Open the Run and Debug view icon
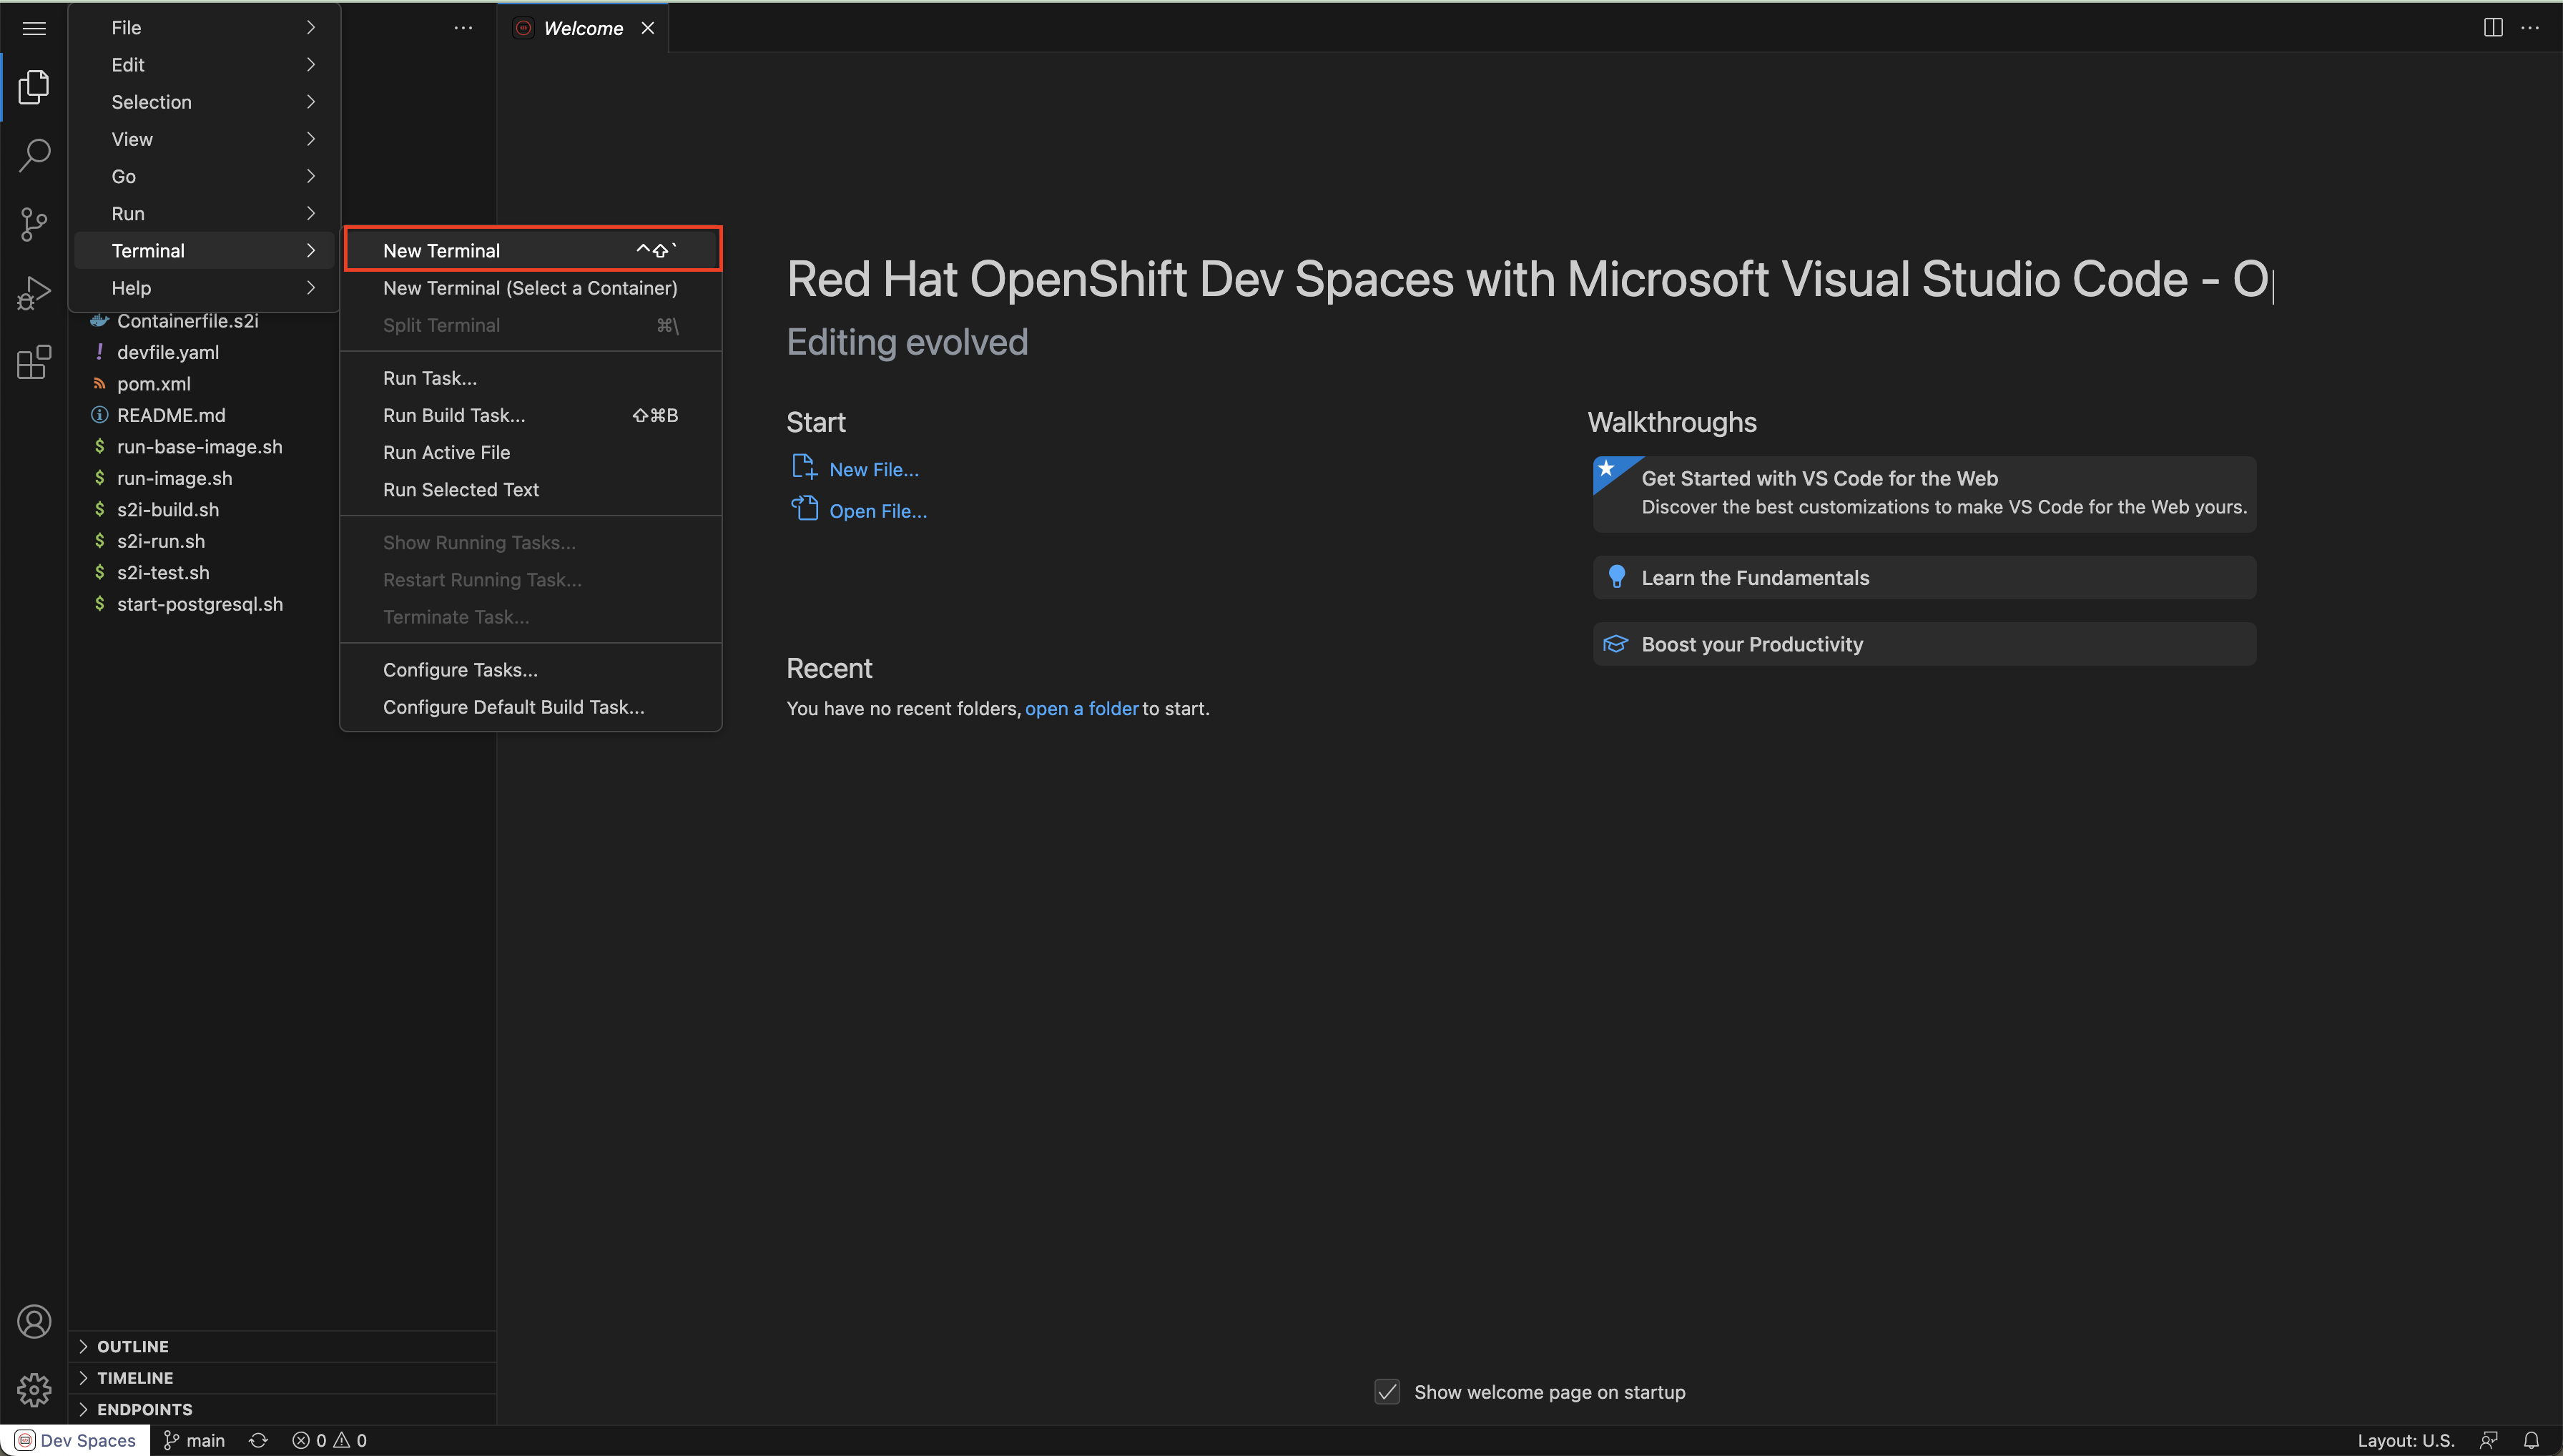The height and width of the screenshot is (1456, 2563). click(34, 293)
